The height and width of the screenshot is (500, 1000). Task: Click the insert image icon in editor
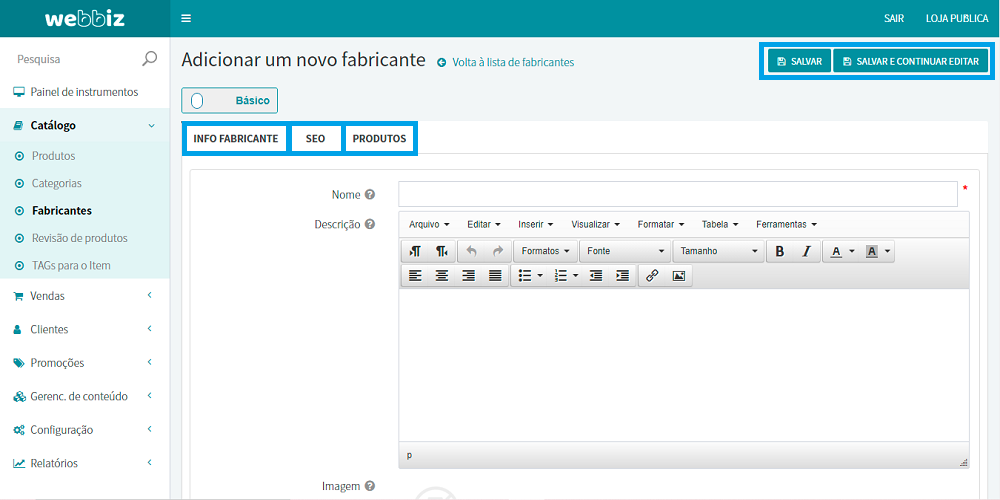click(679, 276)
